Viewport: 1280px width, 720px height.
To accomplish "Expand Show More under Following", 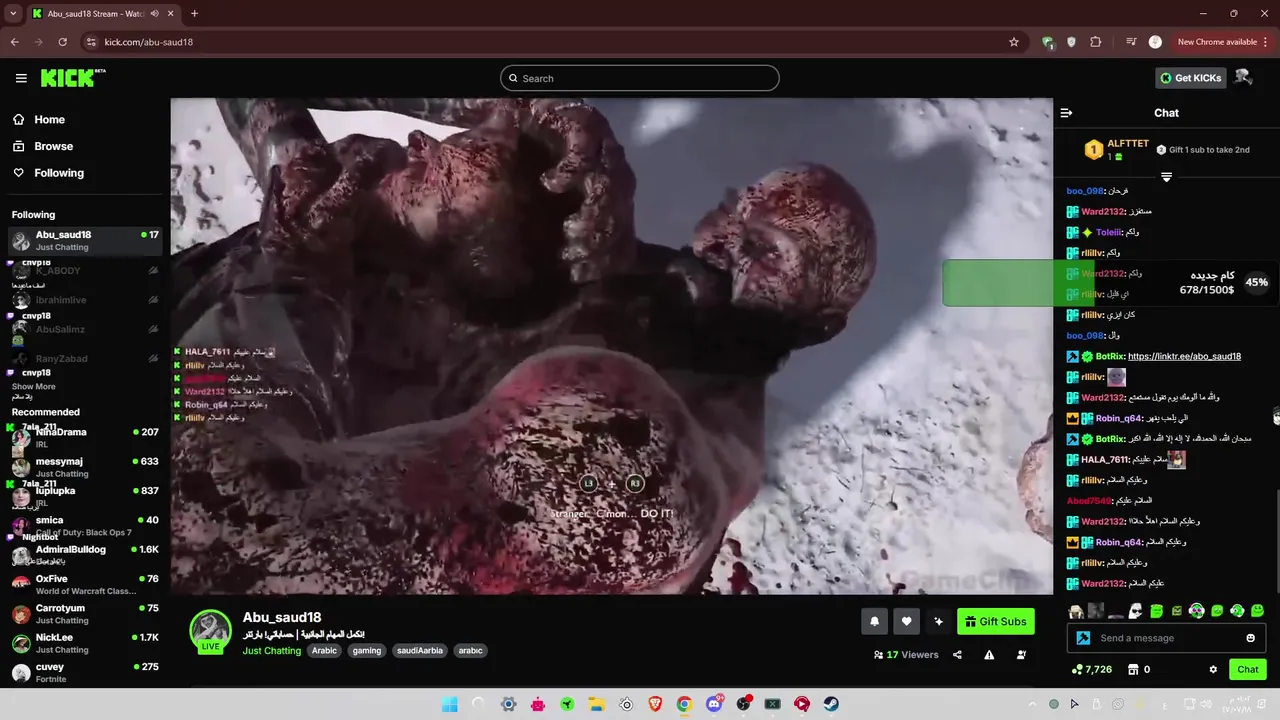I will coord(34,386).
